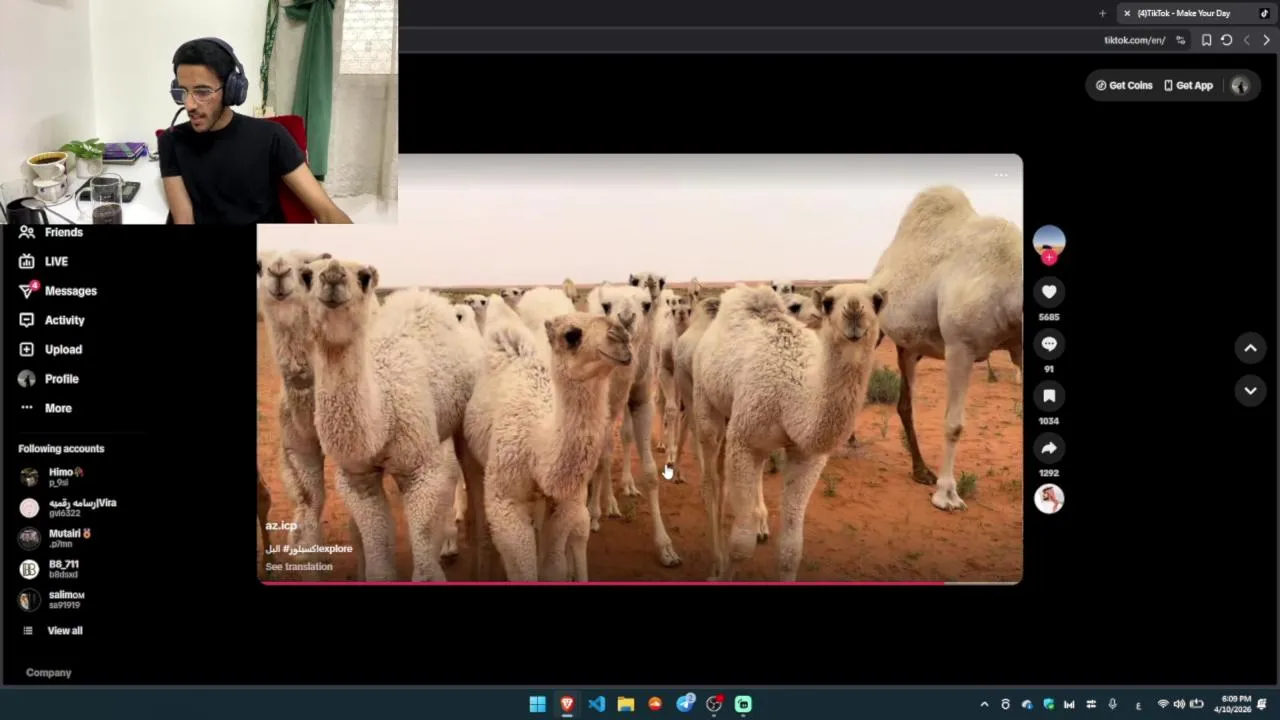Save the video with the bookmark icon
This screenshot has width=1280, height=720.
pos(1049,396)
